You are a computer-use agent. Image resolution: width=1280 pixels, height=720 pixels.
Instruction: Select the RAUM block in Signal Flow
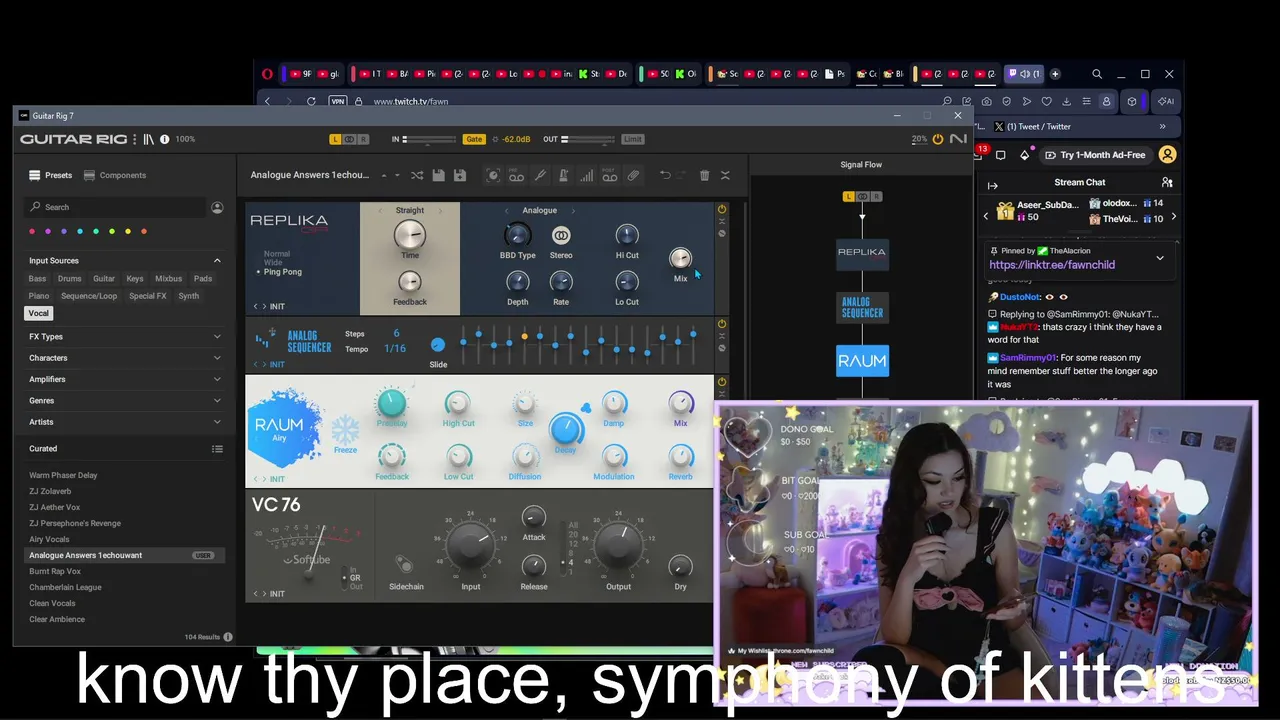tap(862, 361)
